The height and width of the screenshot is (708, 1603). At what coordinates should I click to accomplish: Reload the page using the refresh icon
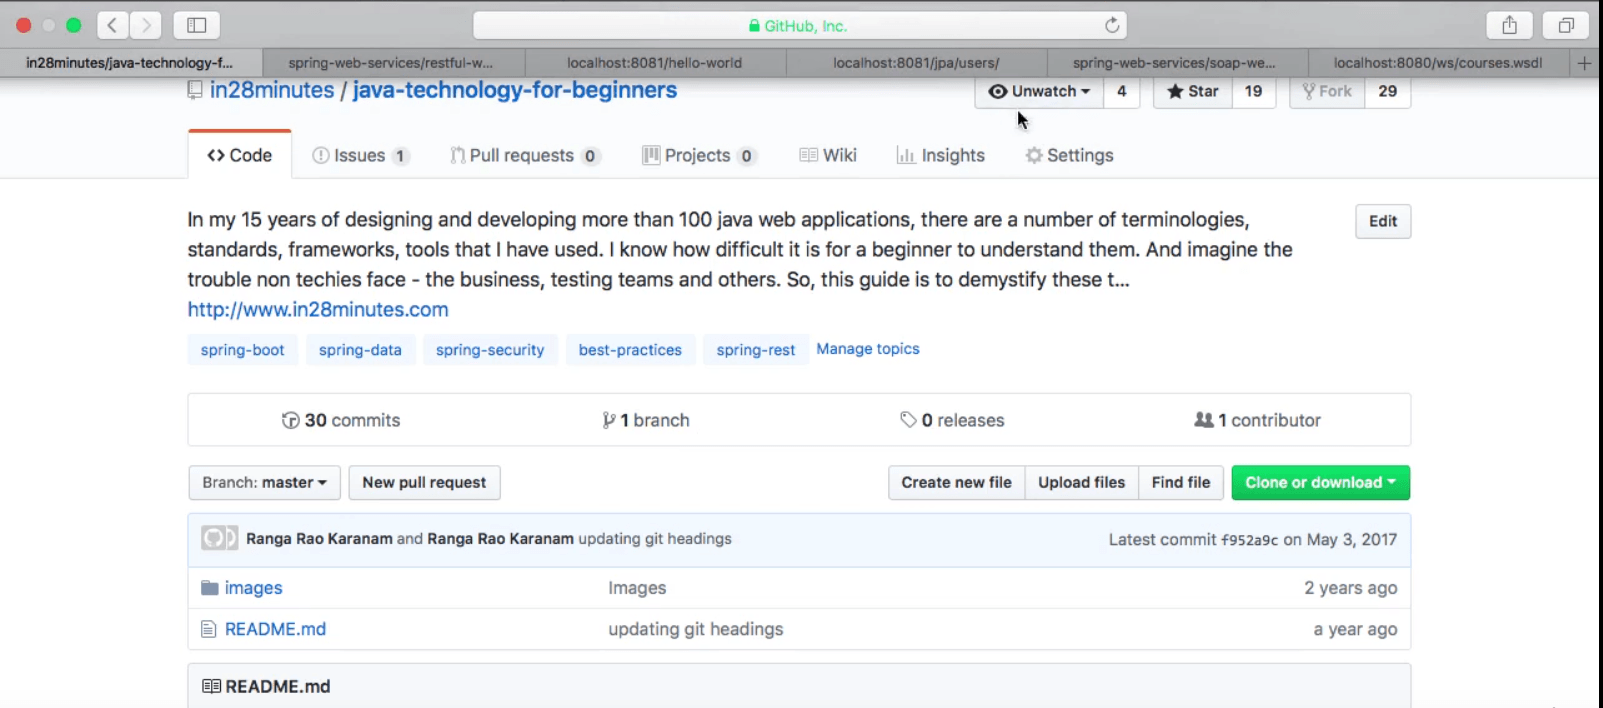[1112, 25]
